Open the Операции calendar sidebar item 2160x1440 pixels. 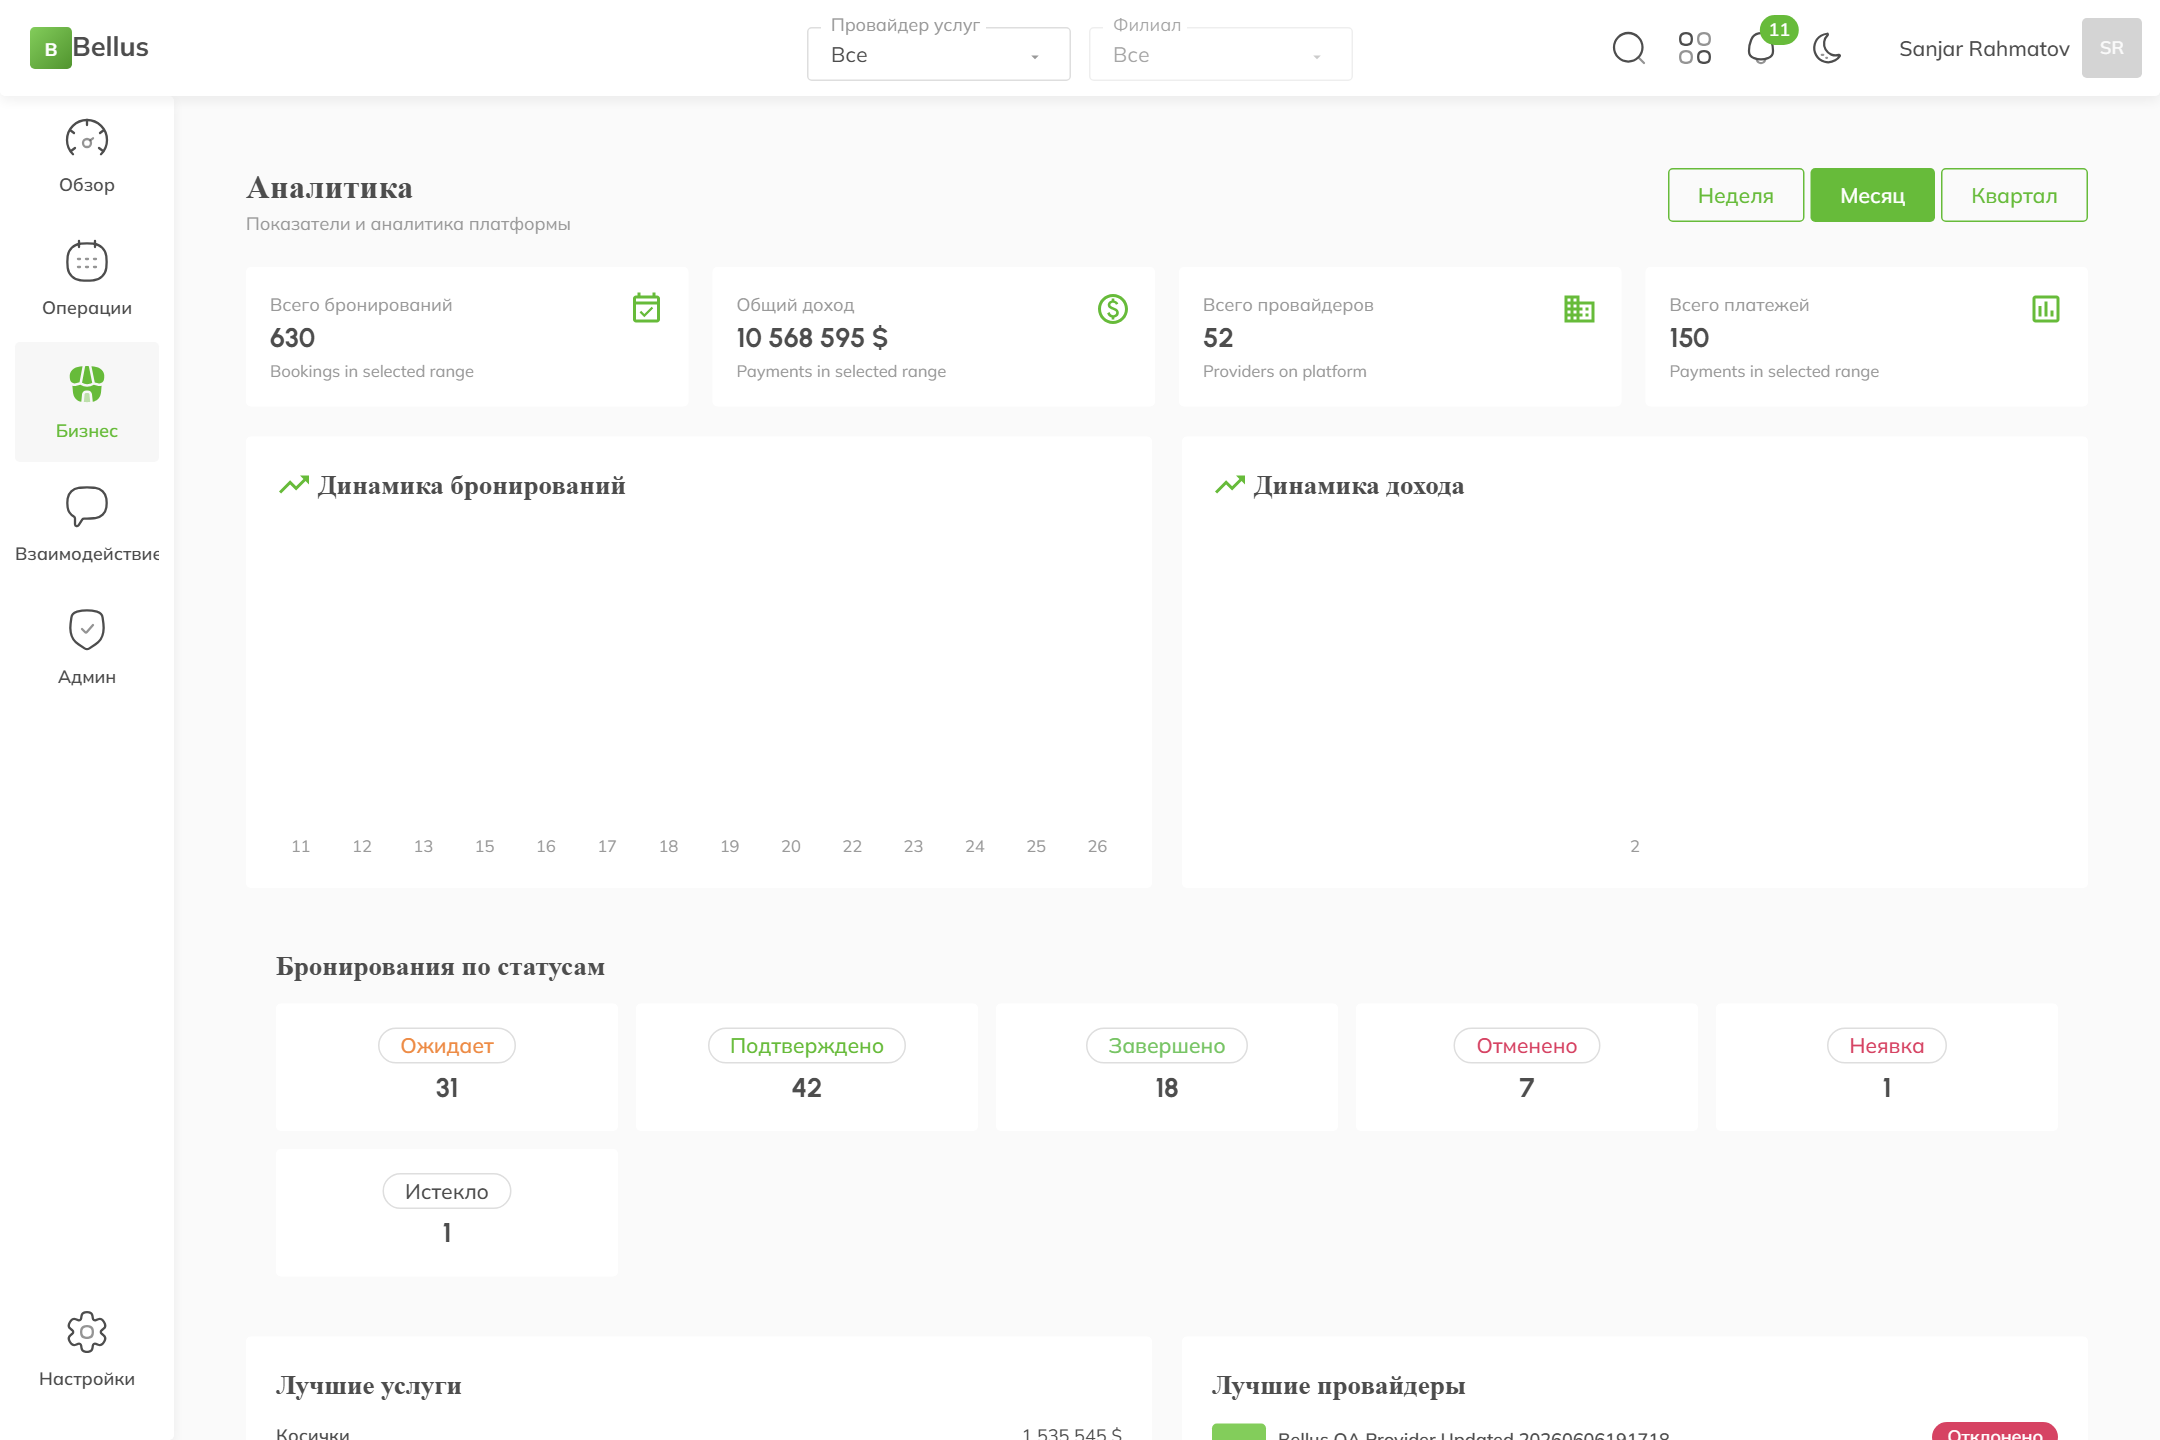click(87, 280)
